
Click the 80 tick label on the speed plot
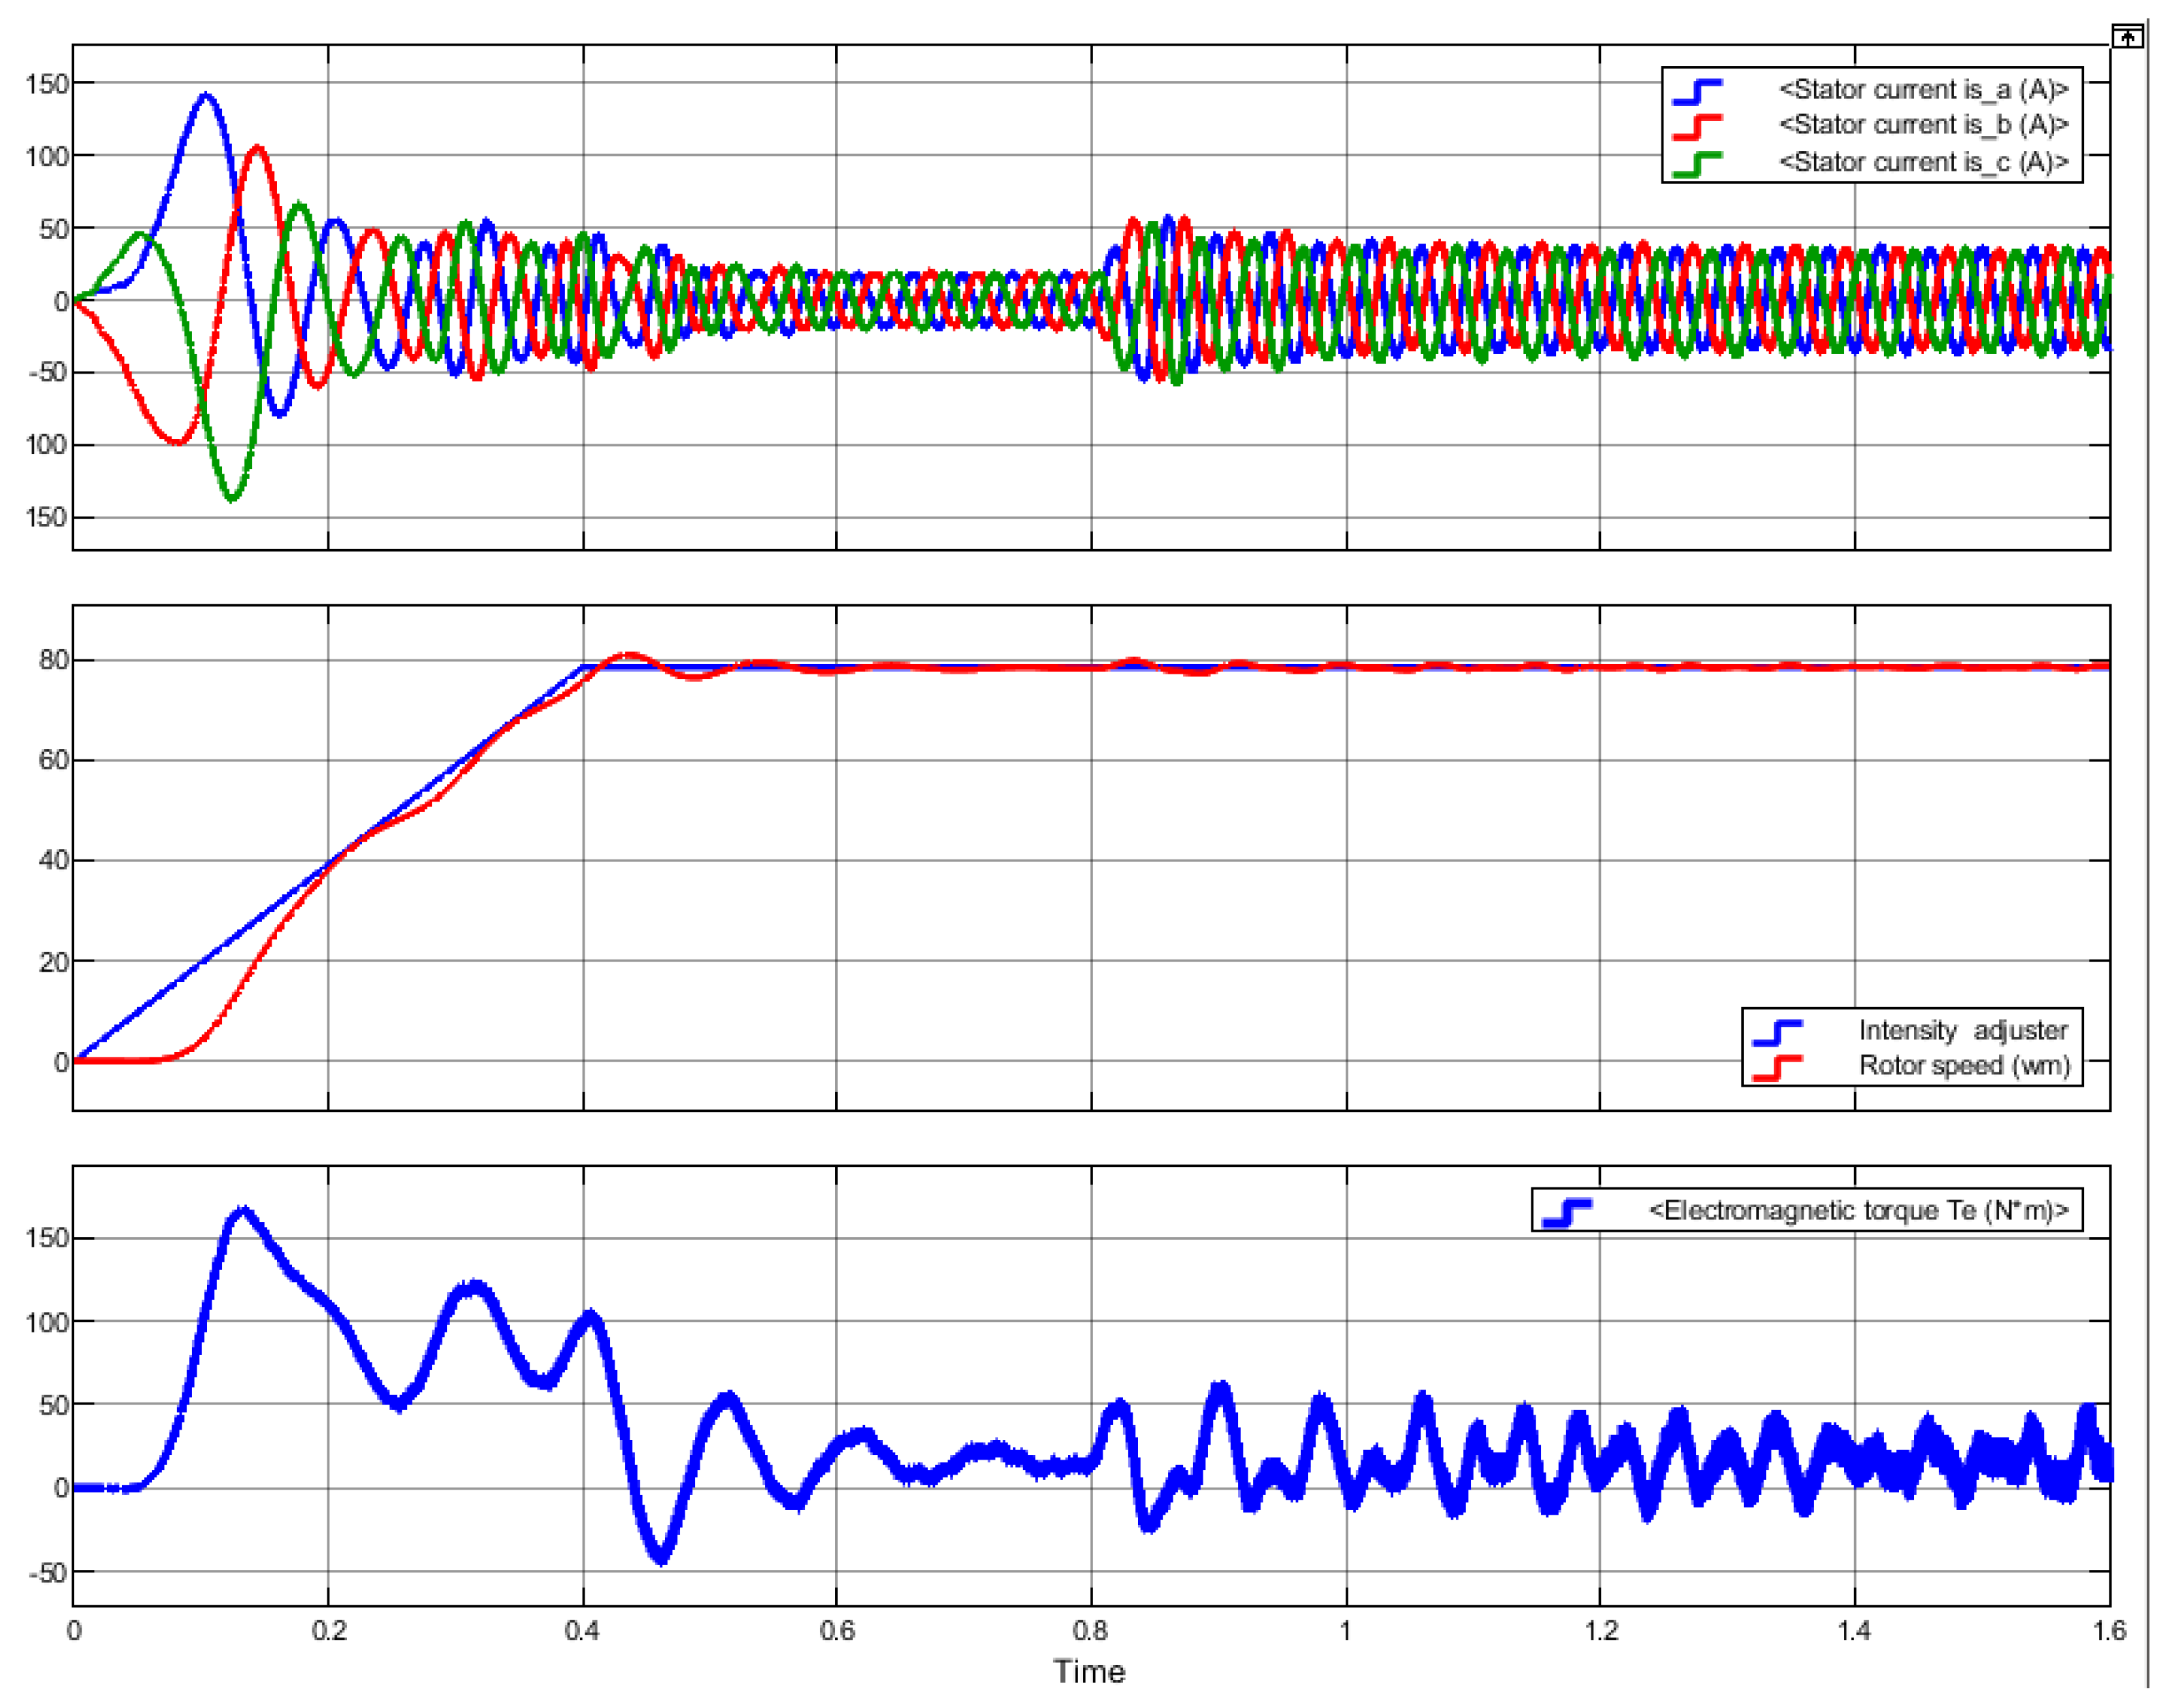pos(54,660)
